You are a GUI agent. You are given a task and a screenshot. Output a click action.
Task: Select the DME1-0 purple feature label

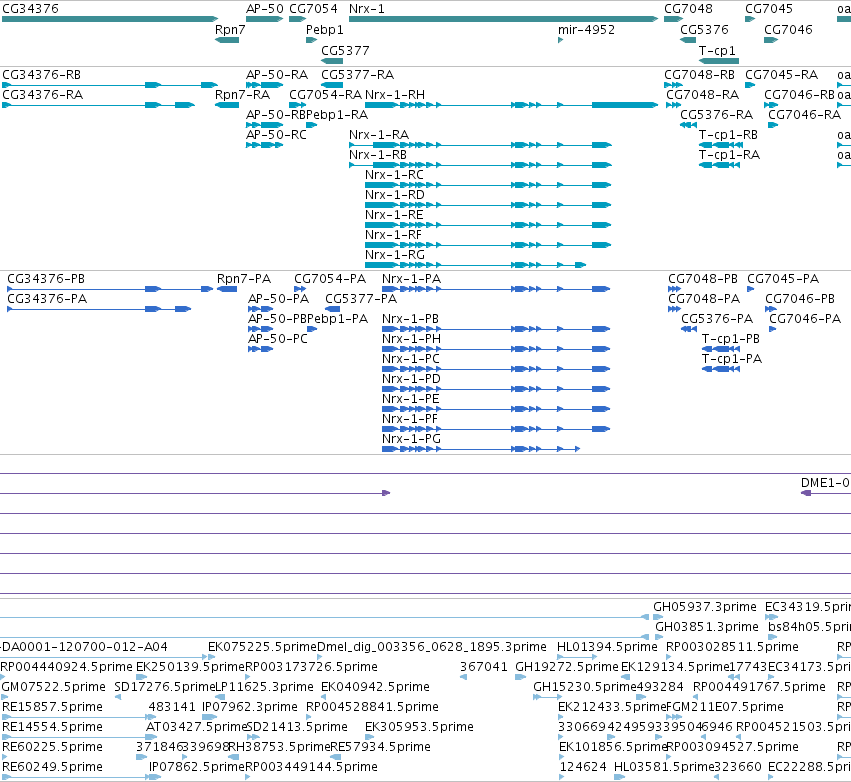pos(825,482)
